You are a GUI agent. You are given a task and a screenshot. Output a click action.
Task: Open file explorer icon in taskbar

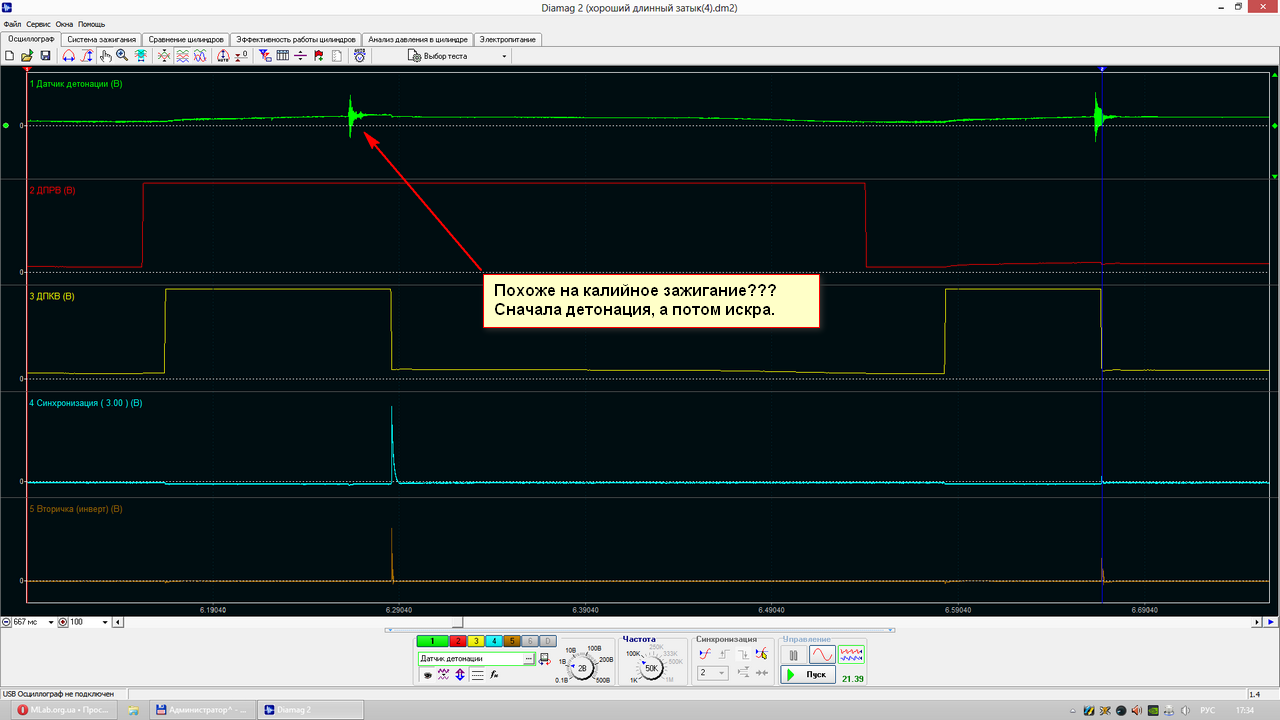pos(133,709)
